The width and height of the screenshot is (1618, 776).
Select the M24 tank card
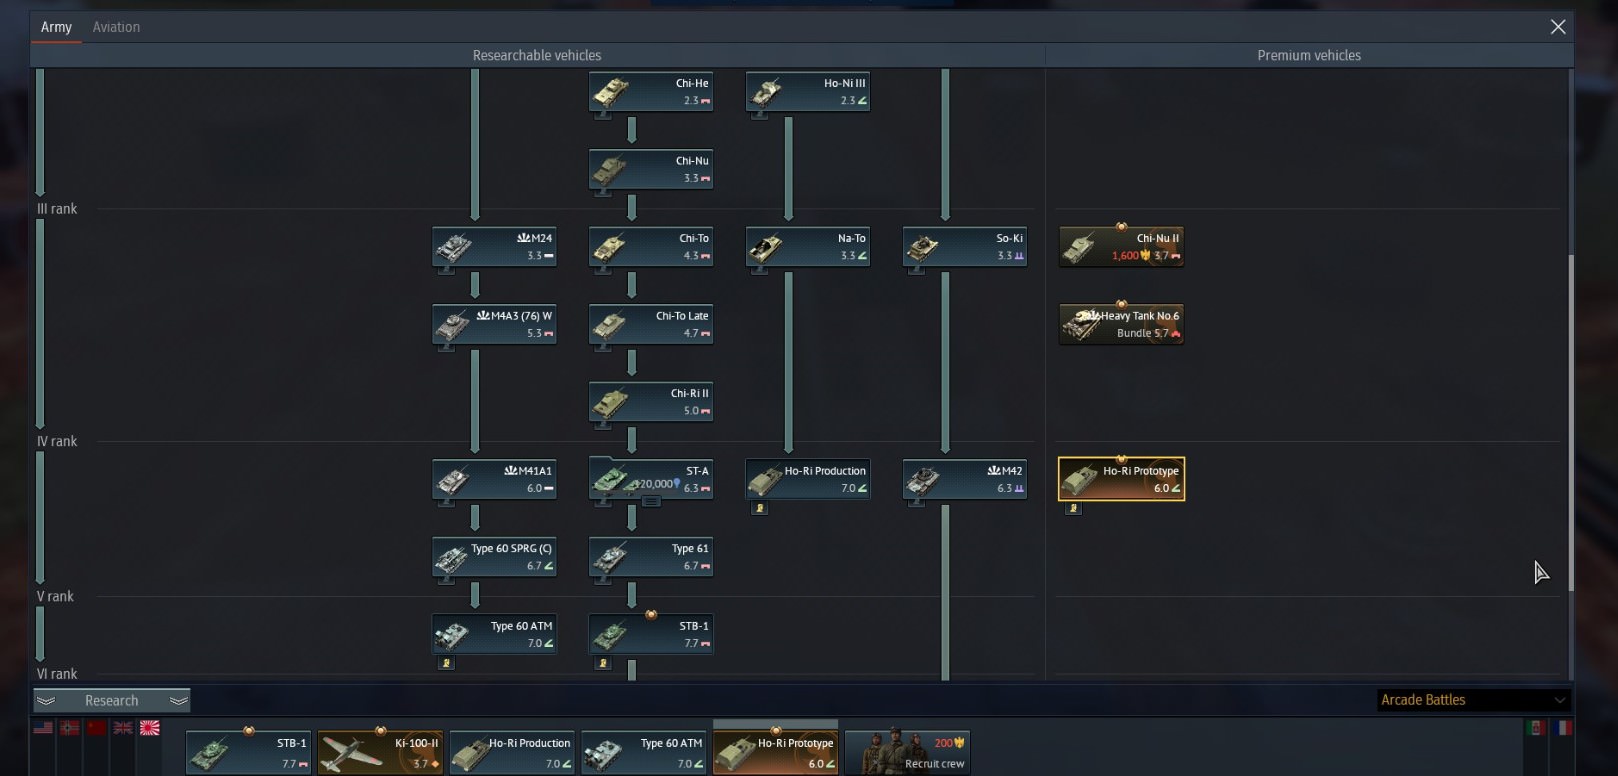coord(494,247)
